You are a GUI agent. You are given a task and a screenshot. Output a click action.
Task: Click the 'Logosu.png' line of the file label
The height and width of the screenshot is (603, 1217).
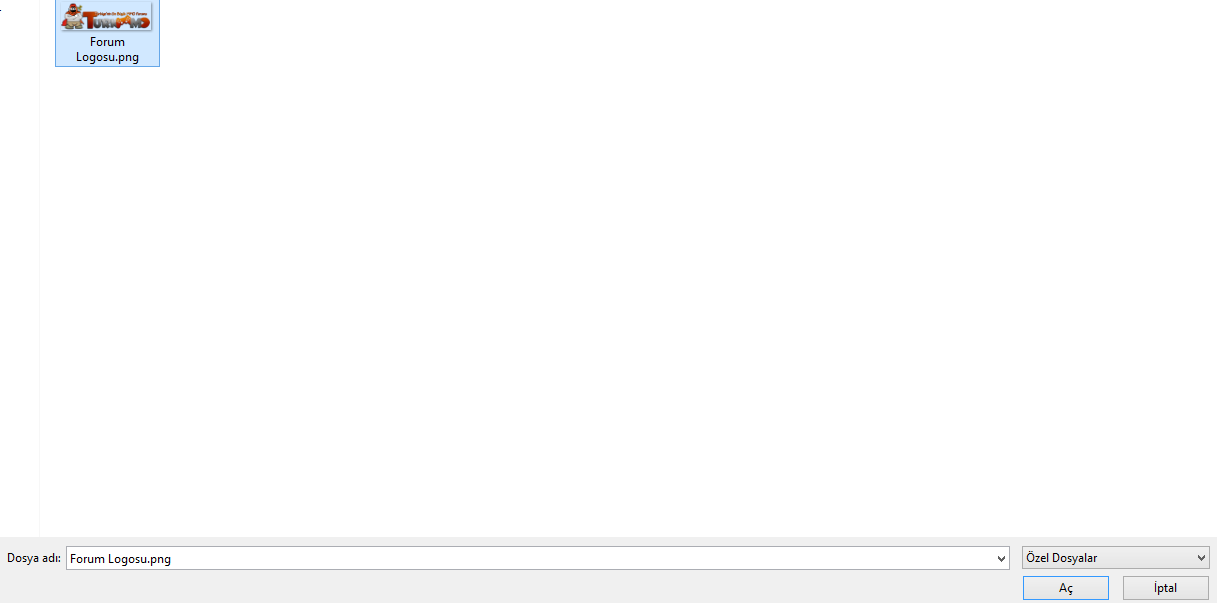(107, 57)
